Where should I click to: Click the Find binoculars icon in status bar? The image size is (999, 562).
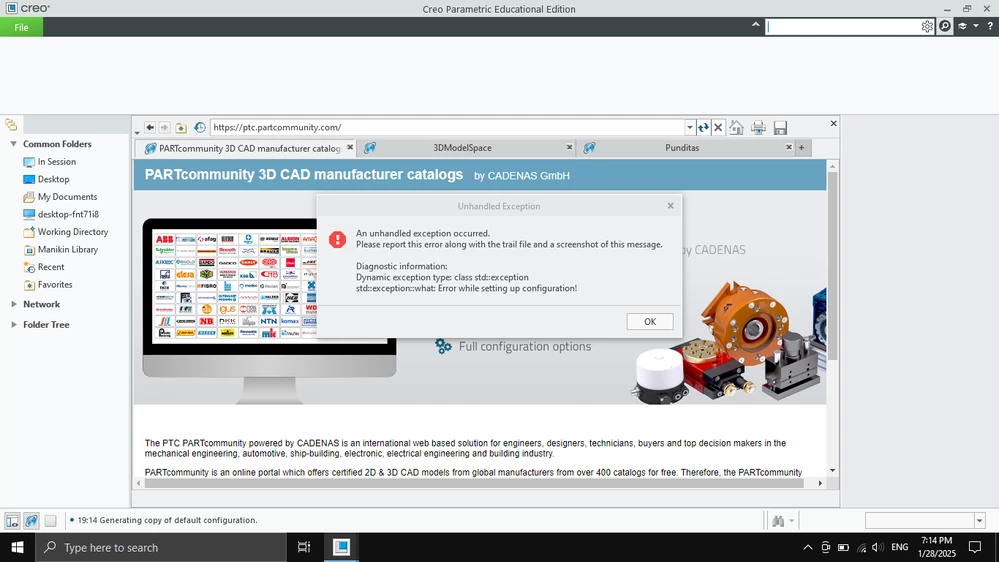778,521
